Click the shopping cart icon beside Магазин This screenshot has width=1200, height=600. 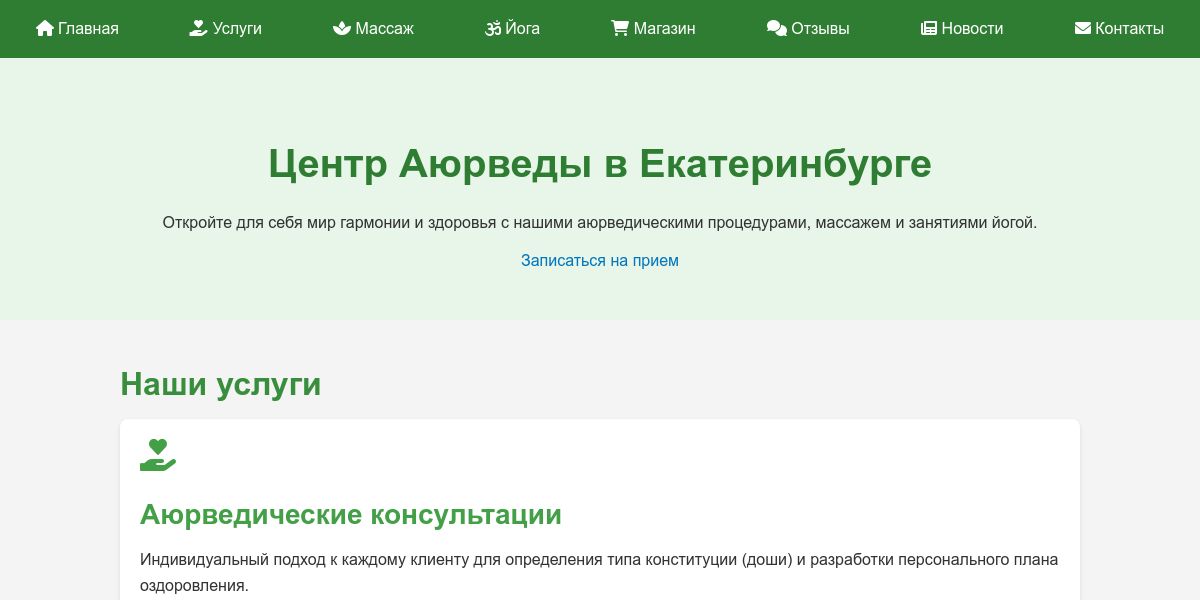(621, 29)
